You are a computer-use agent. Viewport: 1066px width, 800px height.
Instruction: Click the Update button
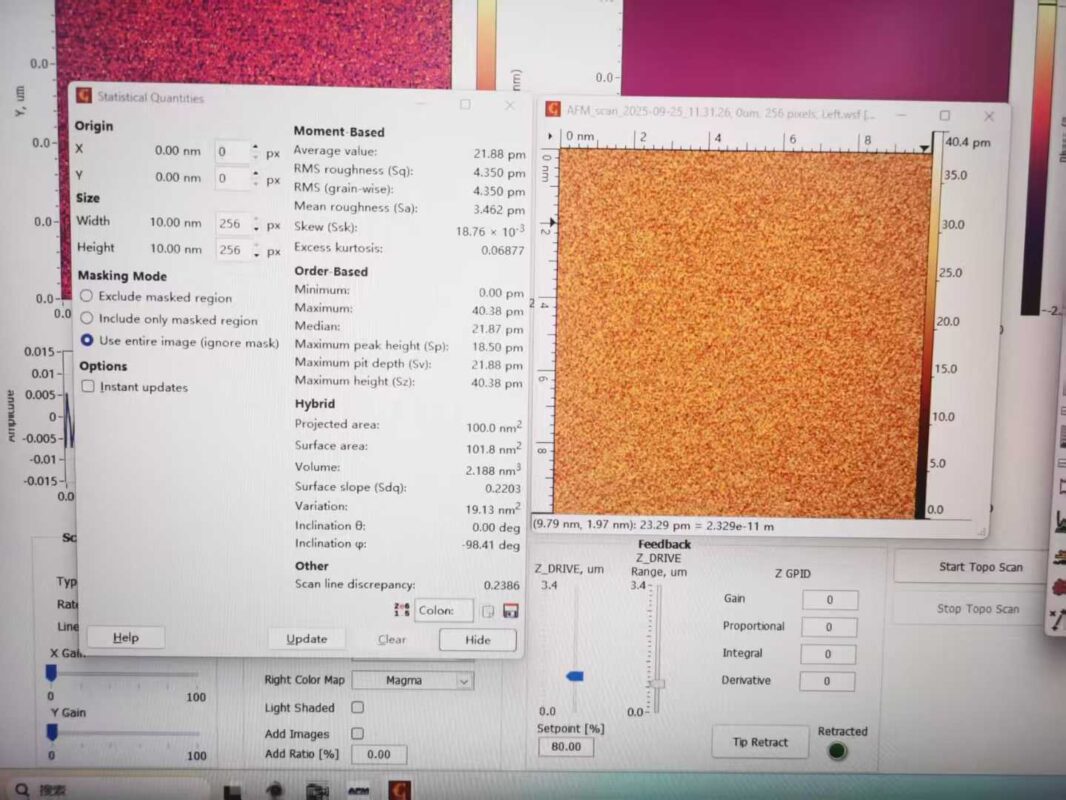pyautogui.click(x=306, y=639)
